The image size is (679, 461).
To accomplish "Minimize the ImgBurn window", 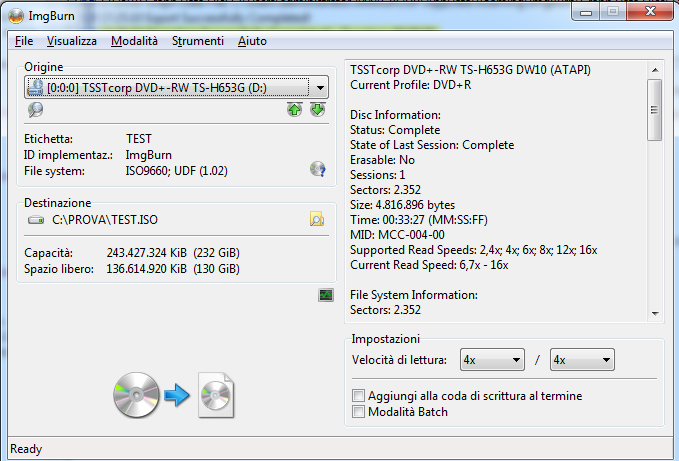I will (x=586, y=12).
